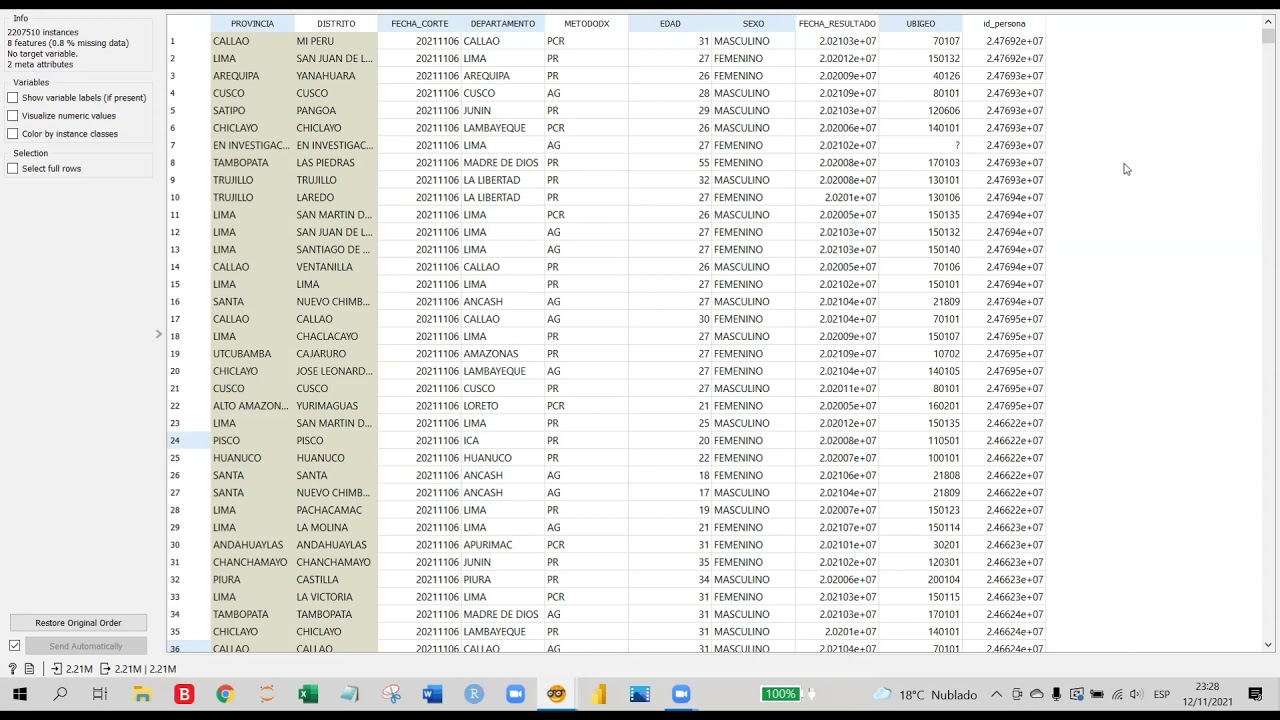
Task: Open the notification center icon
Action: 1256,694
